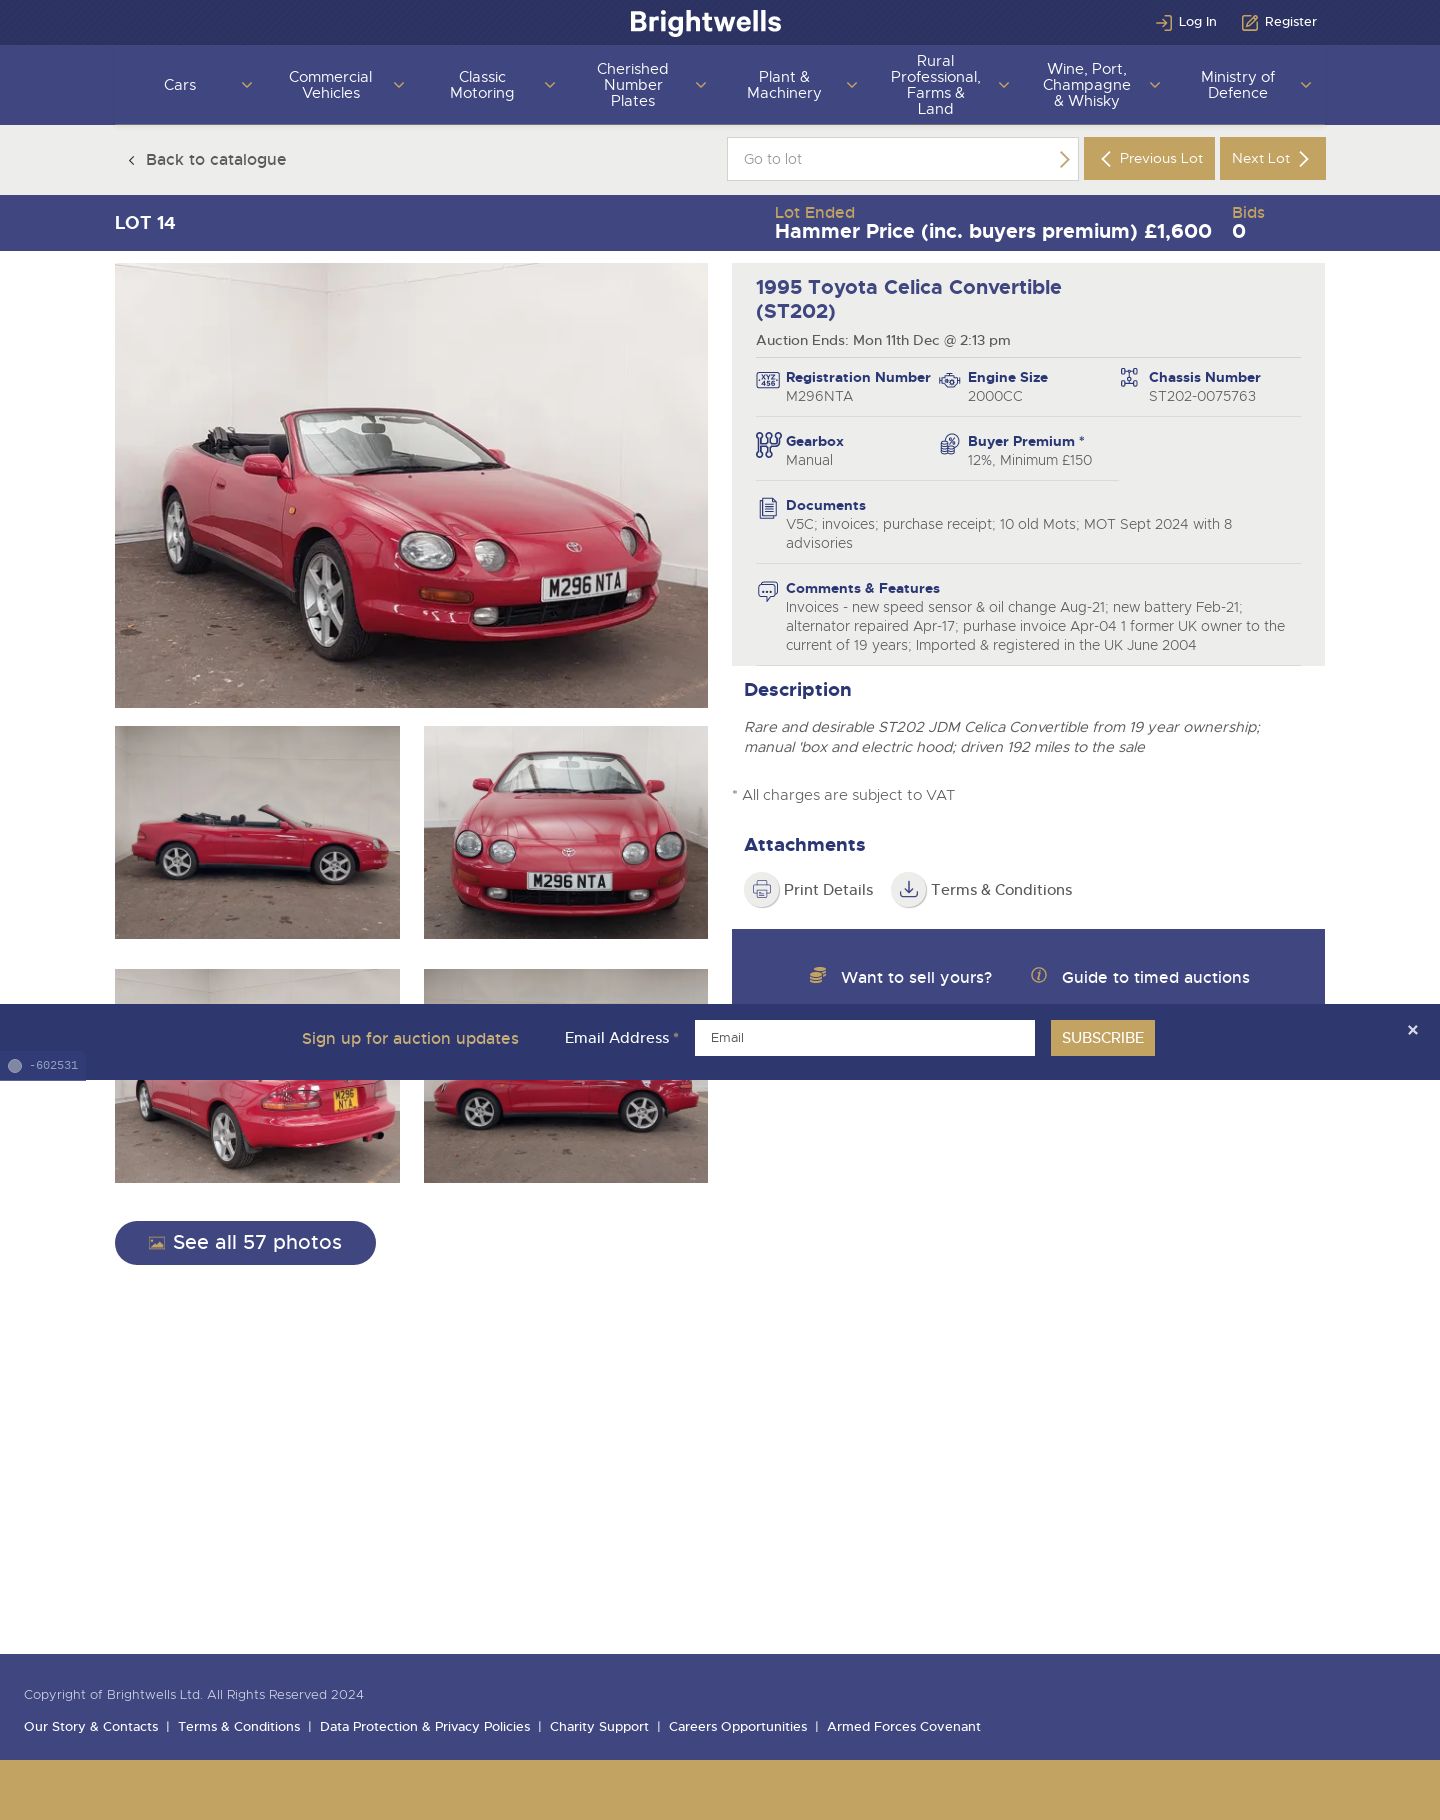Expand the Classic Motoring dropdown chevron
The width and height of the screenshot is (1440, 1820).
(550, 85)
